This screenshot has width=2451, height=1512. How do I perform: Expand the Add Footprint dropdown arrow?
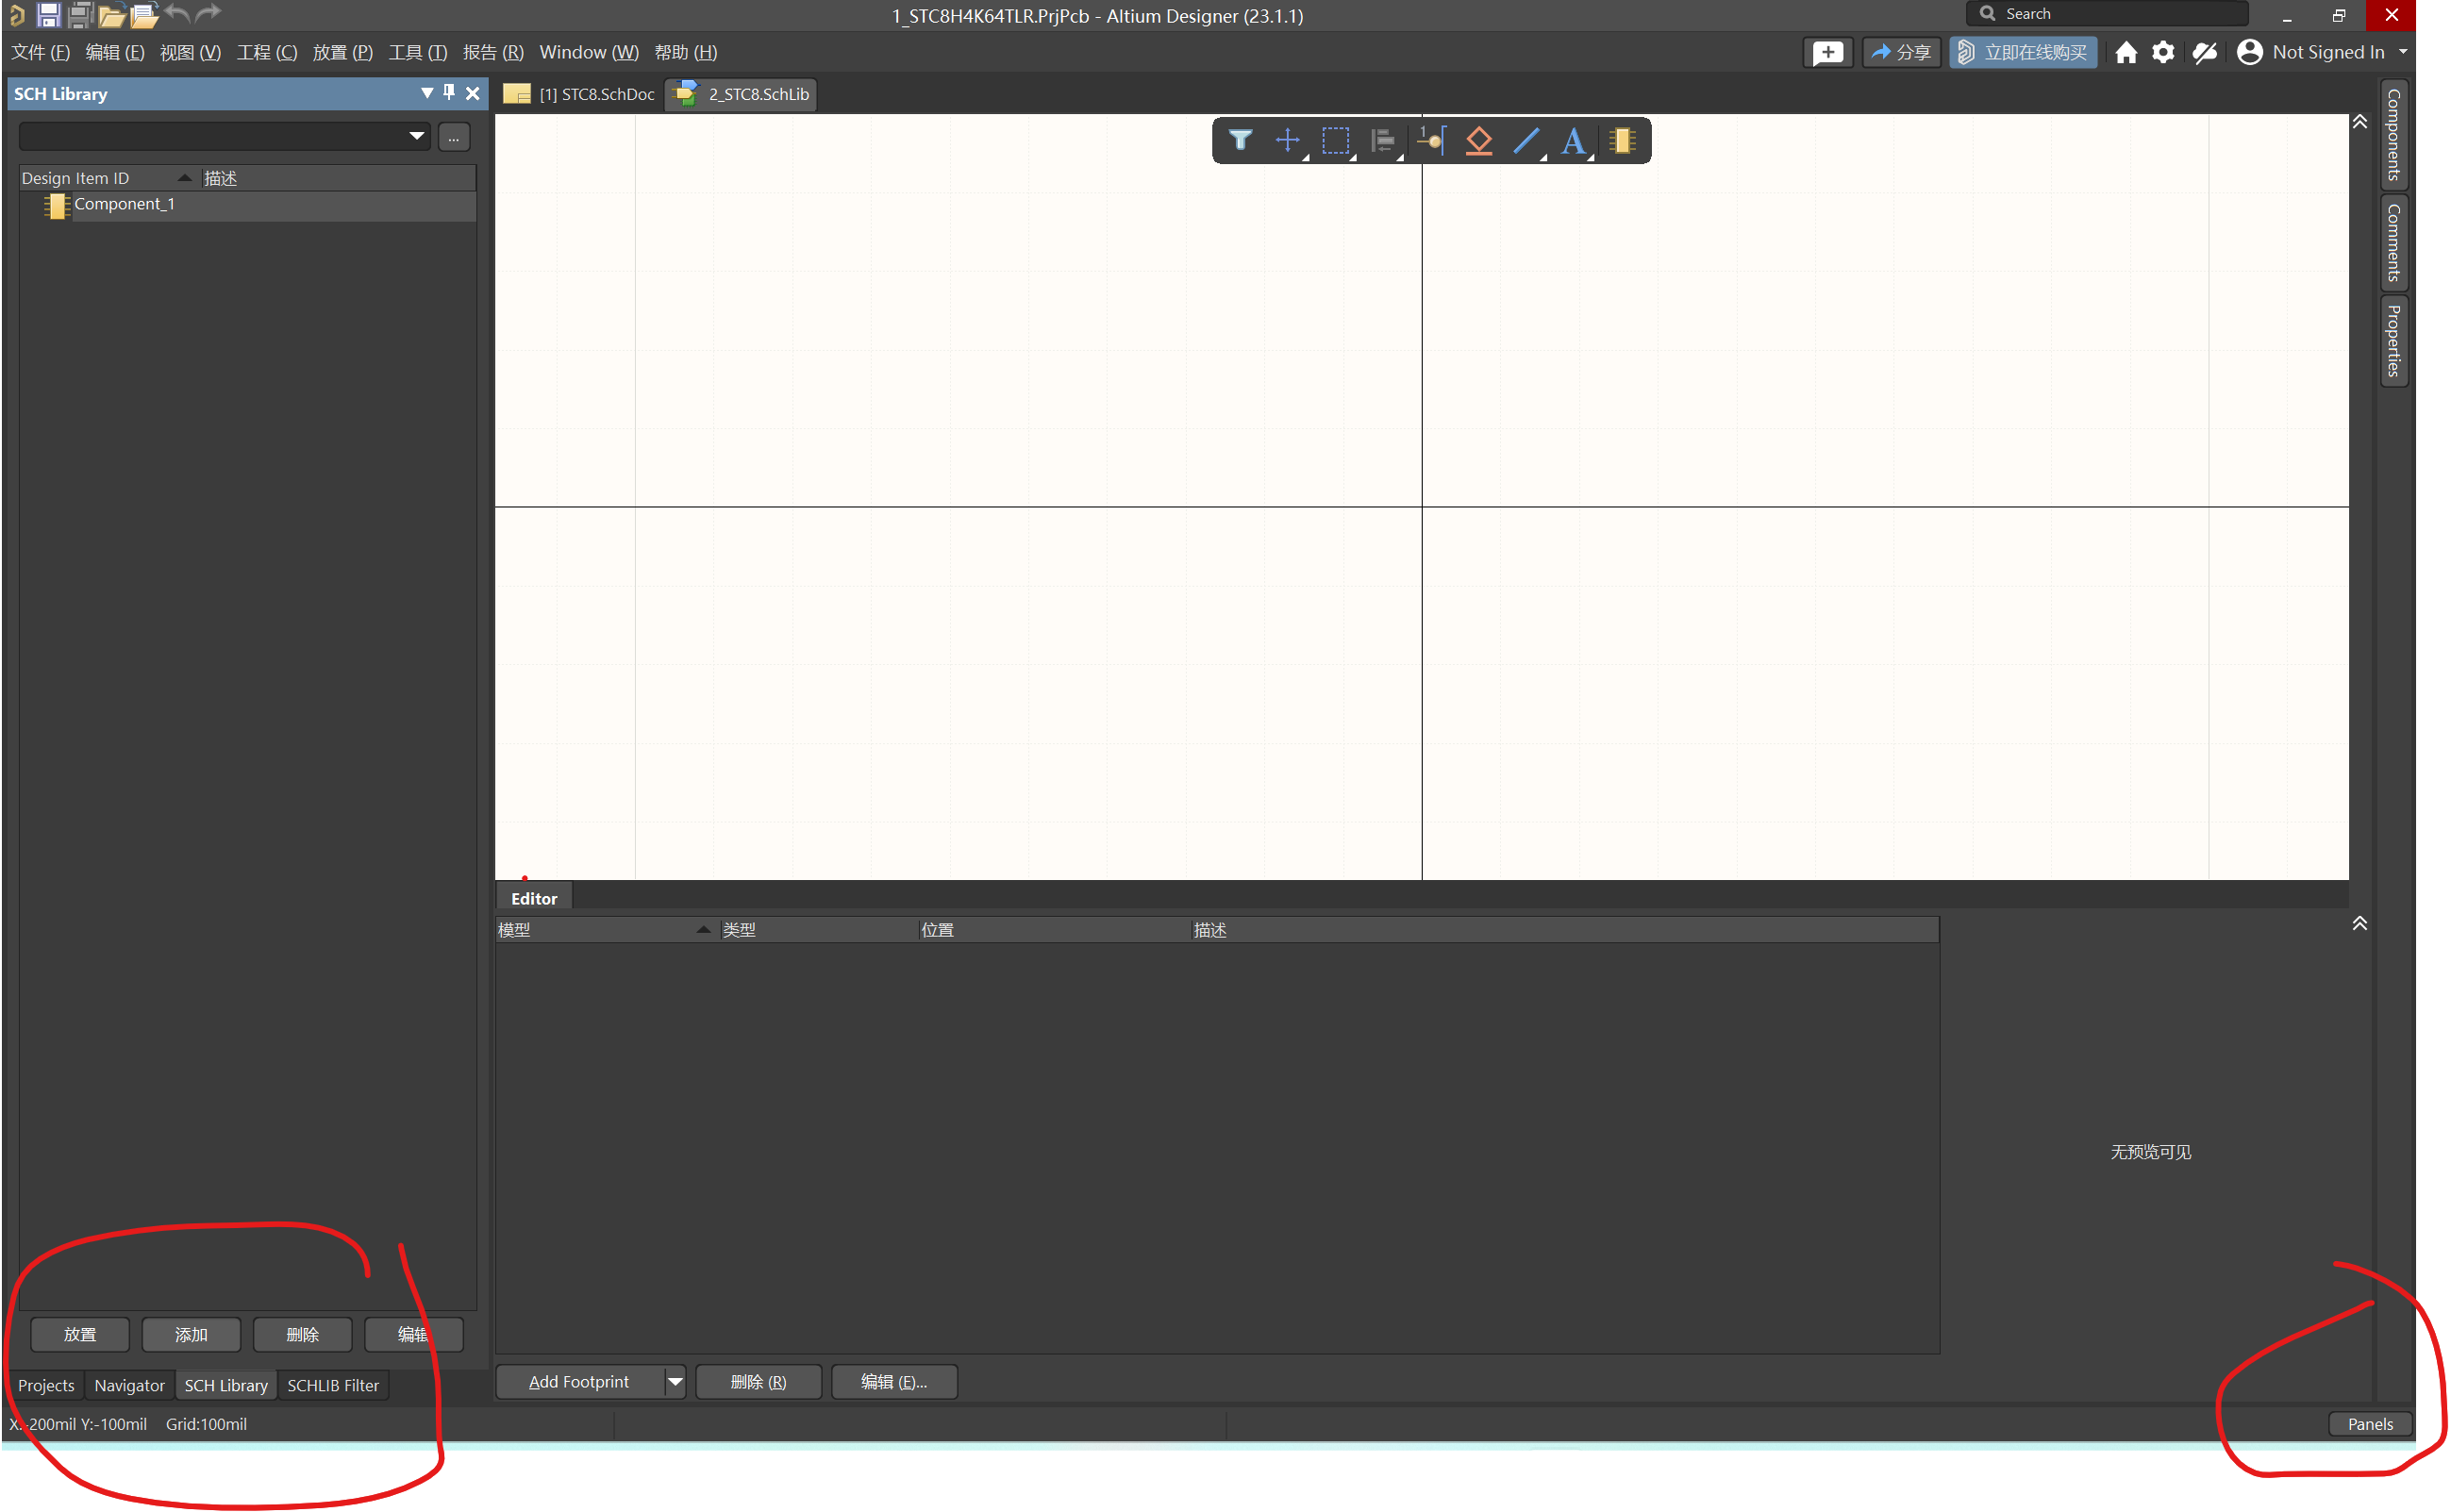pos(675,1381)
